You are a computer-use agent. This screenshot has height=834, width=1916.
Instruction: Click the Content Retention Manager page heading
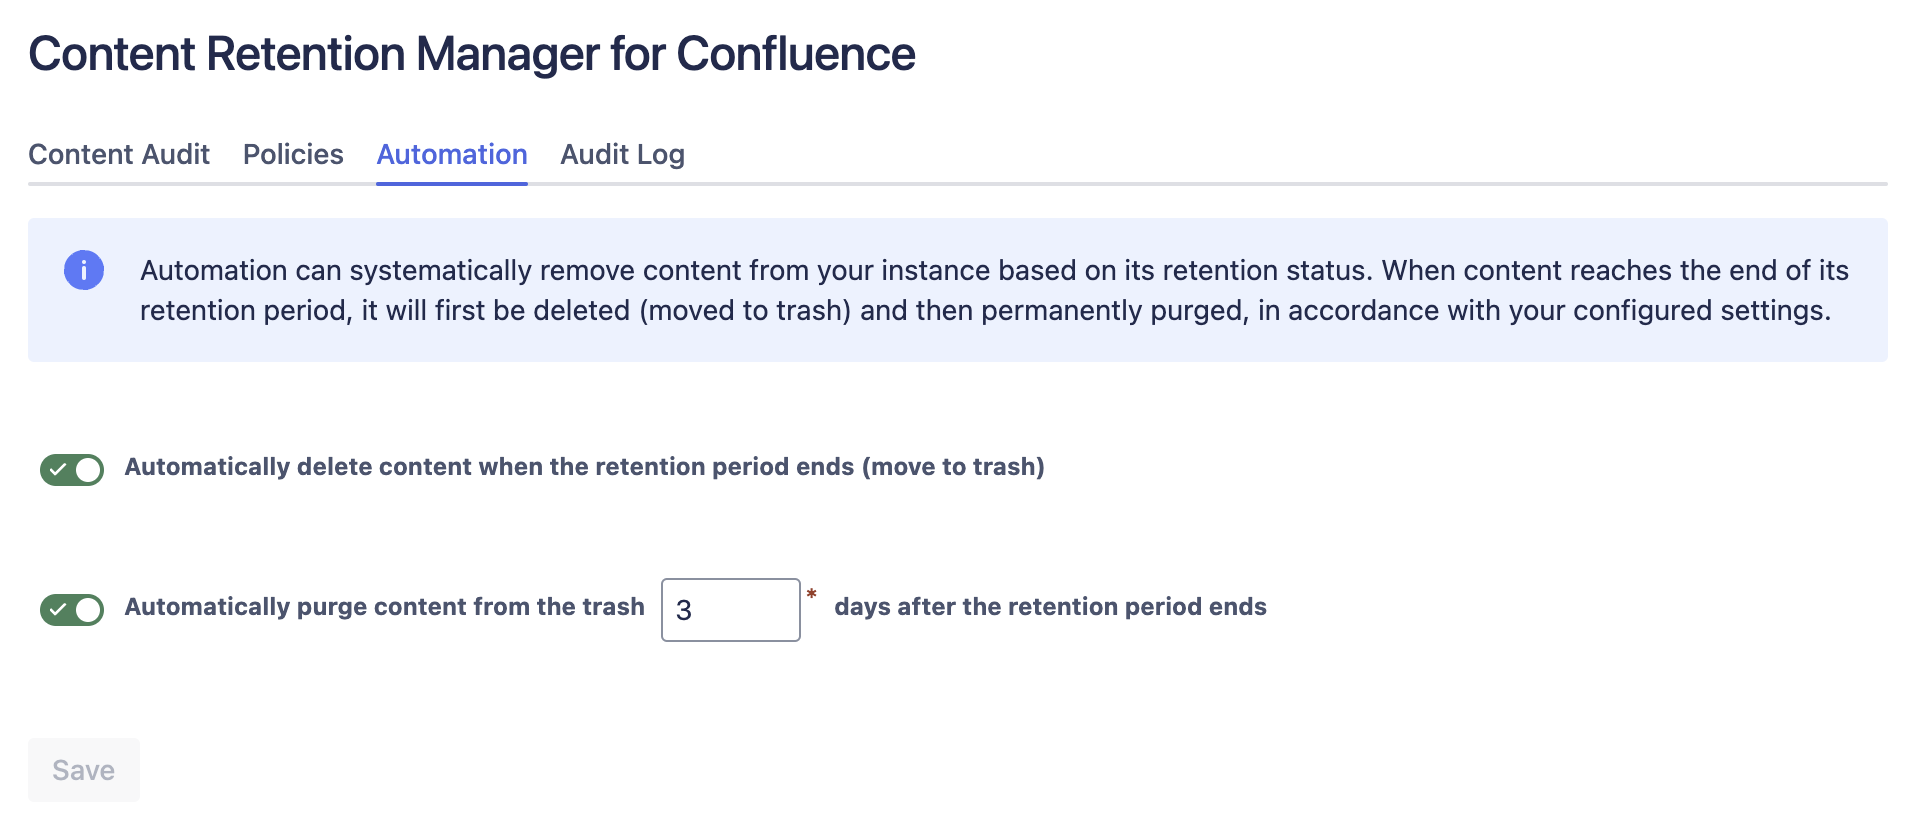pyautogui.click(x=471, y=54)
